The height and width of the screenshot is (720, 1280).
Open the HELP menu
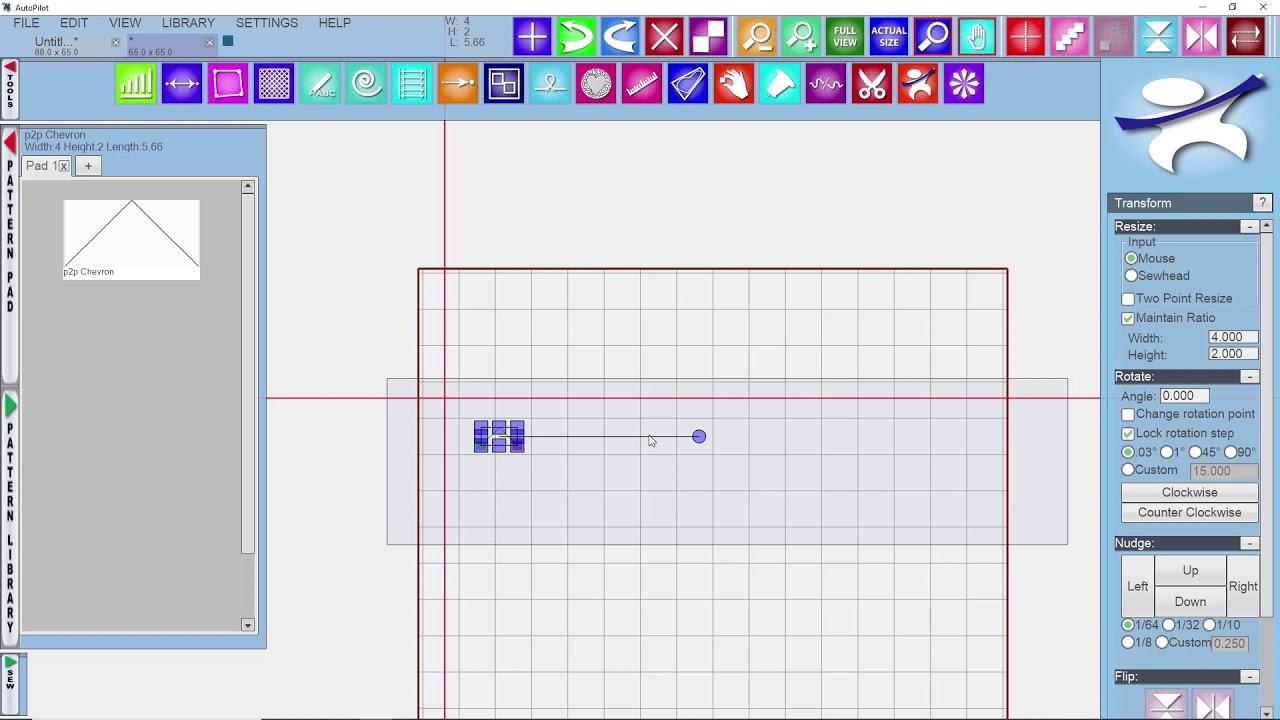(x=334, y=22)
